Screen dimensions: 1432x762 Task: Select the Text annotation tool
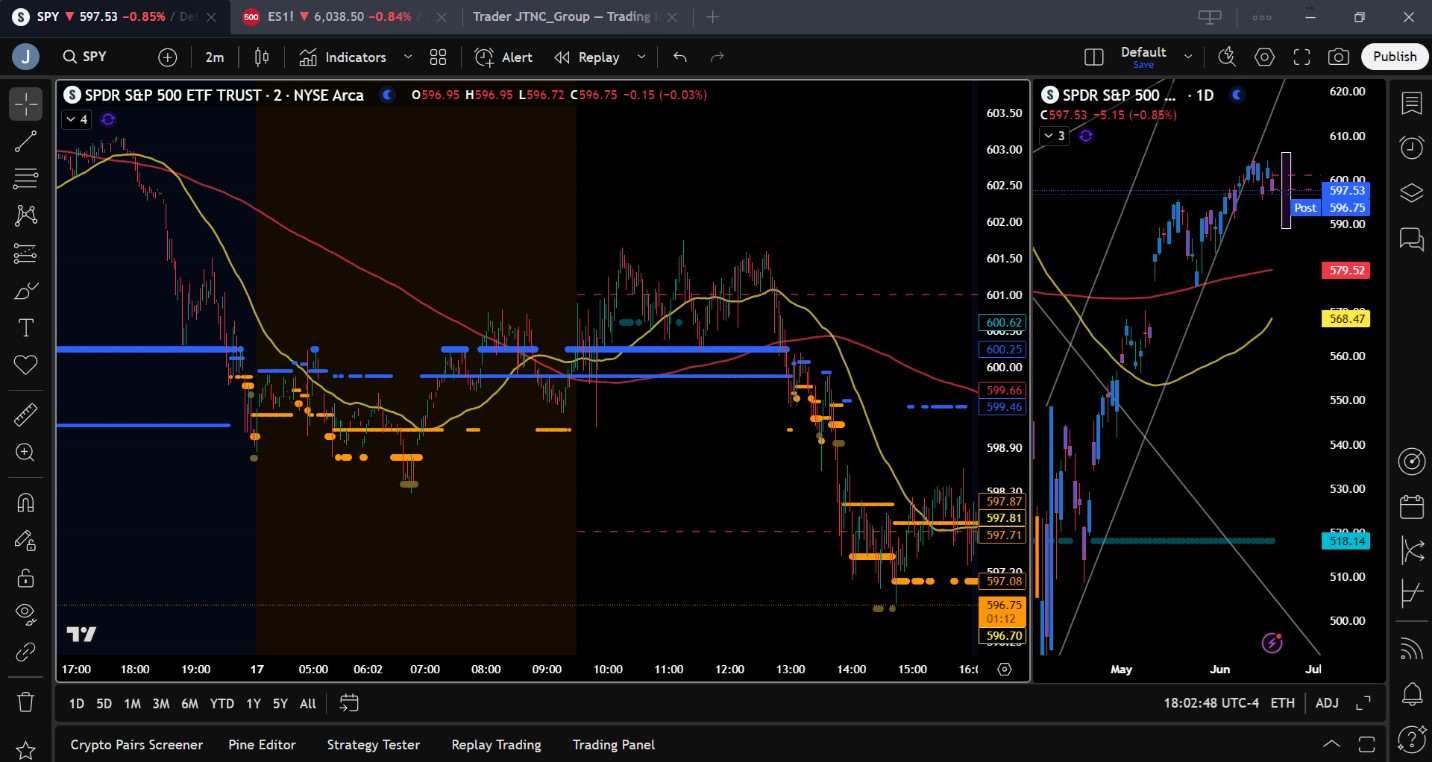[x=26, y=328]
